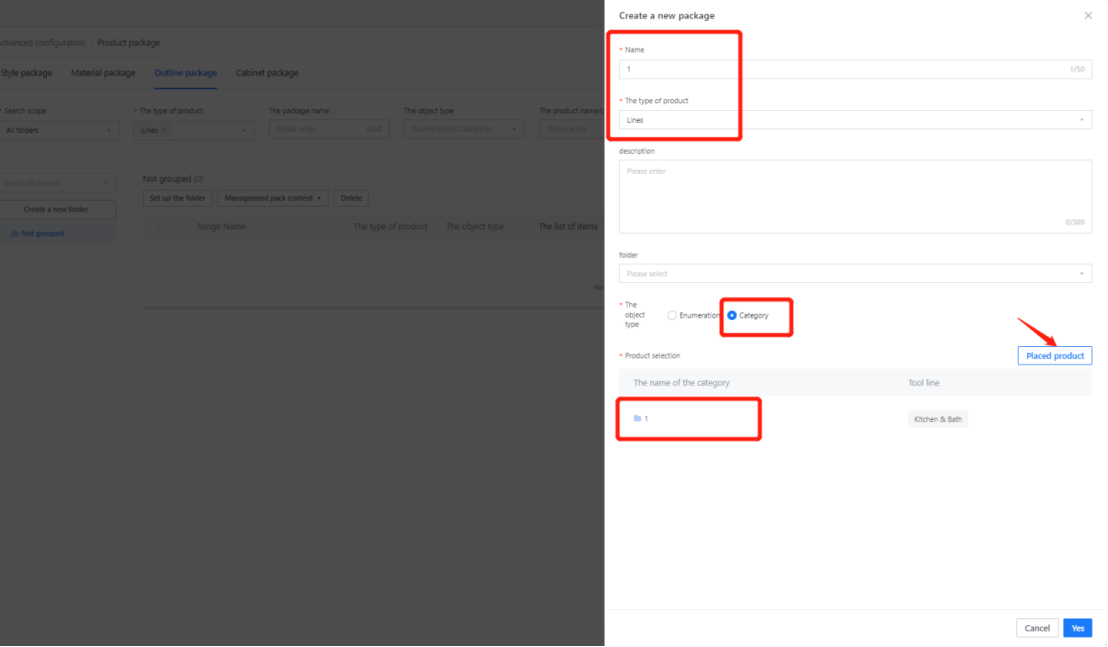
Task: Click The object type column header in table
Action: pos(475,227)
